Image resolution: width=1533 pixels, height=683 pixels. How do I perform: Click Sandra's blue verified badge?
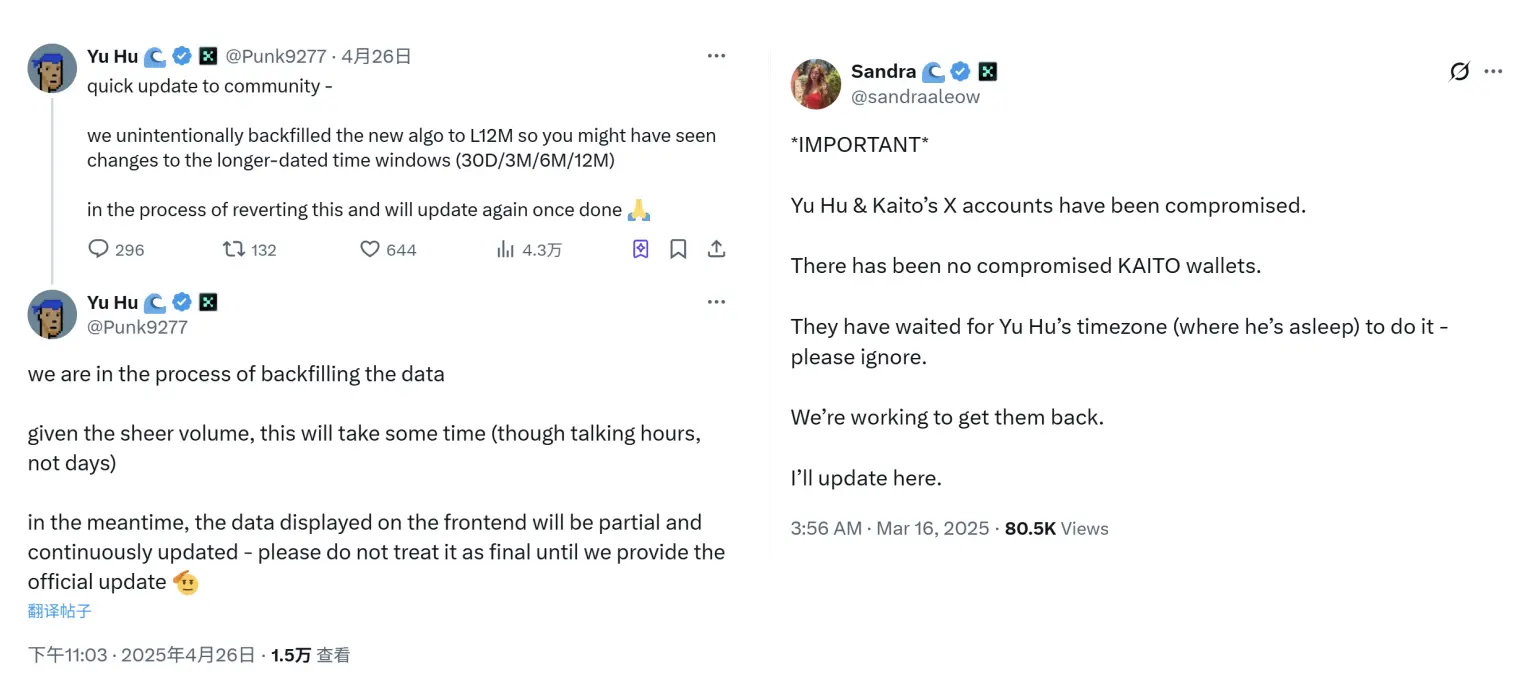click(960, 71)
